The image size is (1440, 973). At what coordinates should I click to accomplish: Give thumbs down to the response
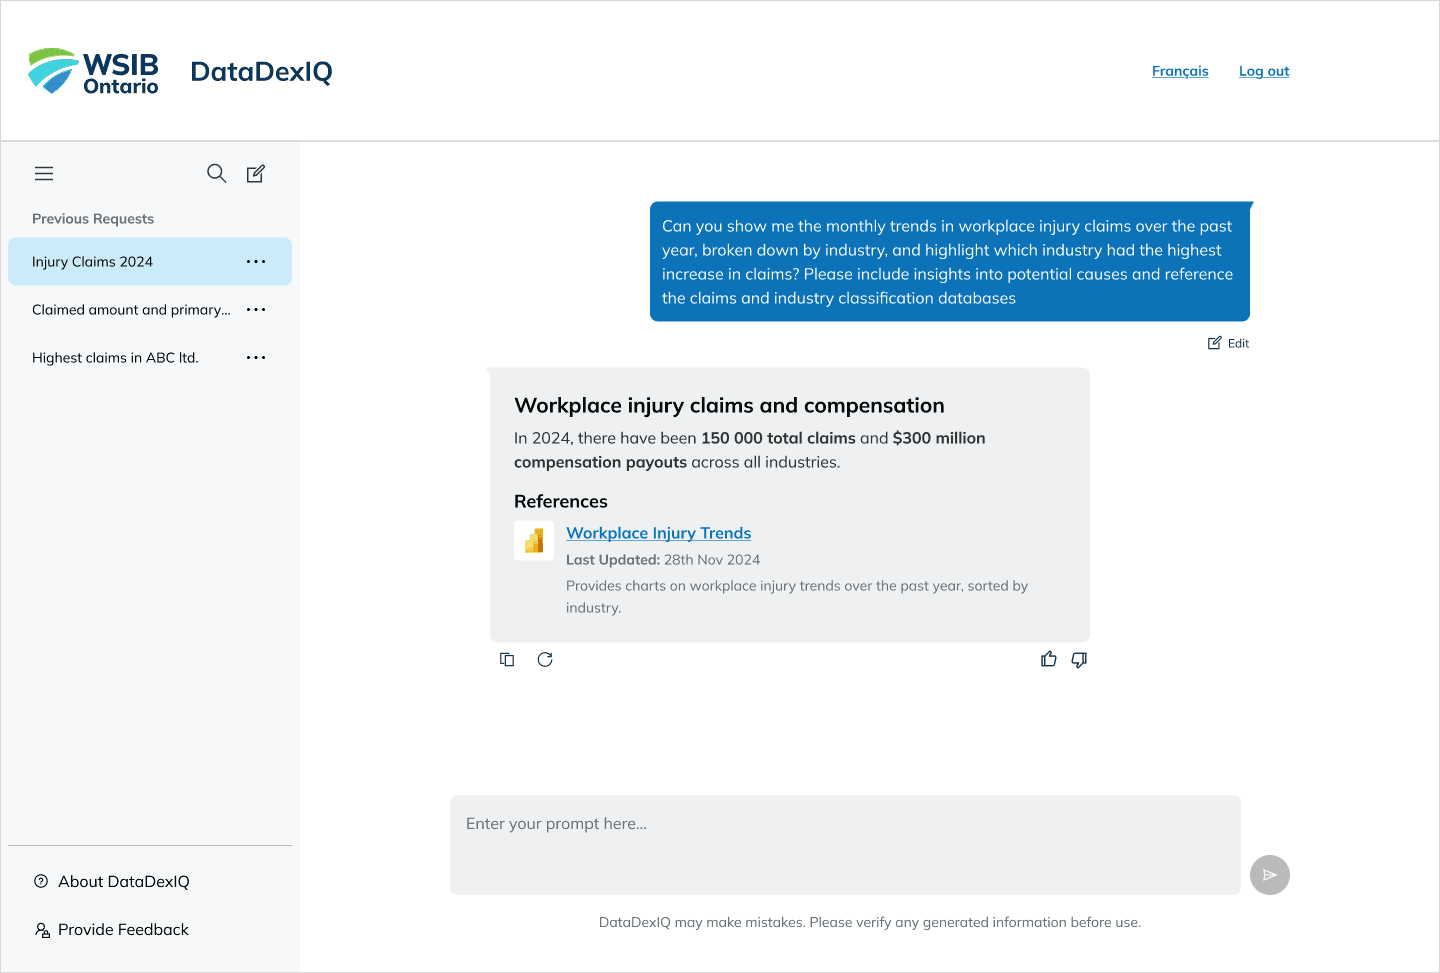pos(1079,659)
